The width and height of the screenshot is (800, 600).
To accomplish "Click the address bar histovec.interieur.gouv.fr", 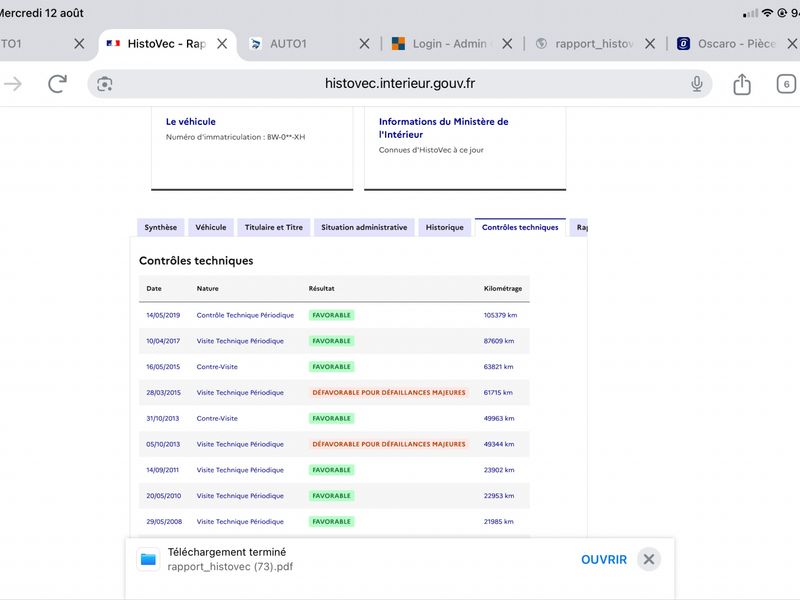I will coord(399,84).
